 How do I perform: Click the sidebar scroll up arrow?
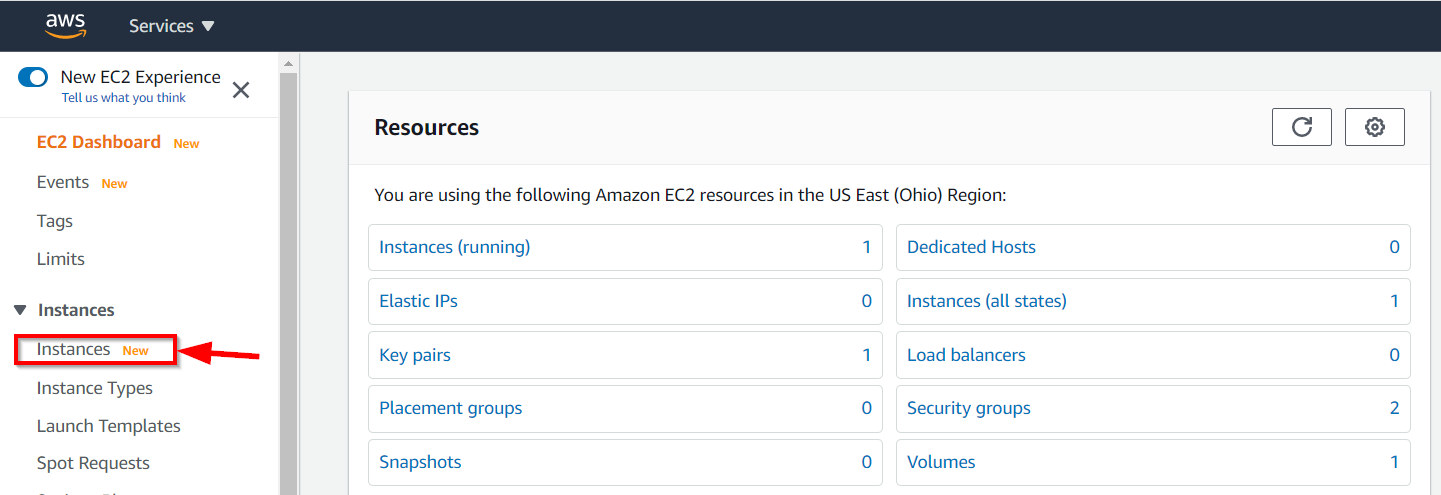[289, 63]
